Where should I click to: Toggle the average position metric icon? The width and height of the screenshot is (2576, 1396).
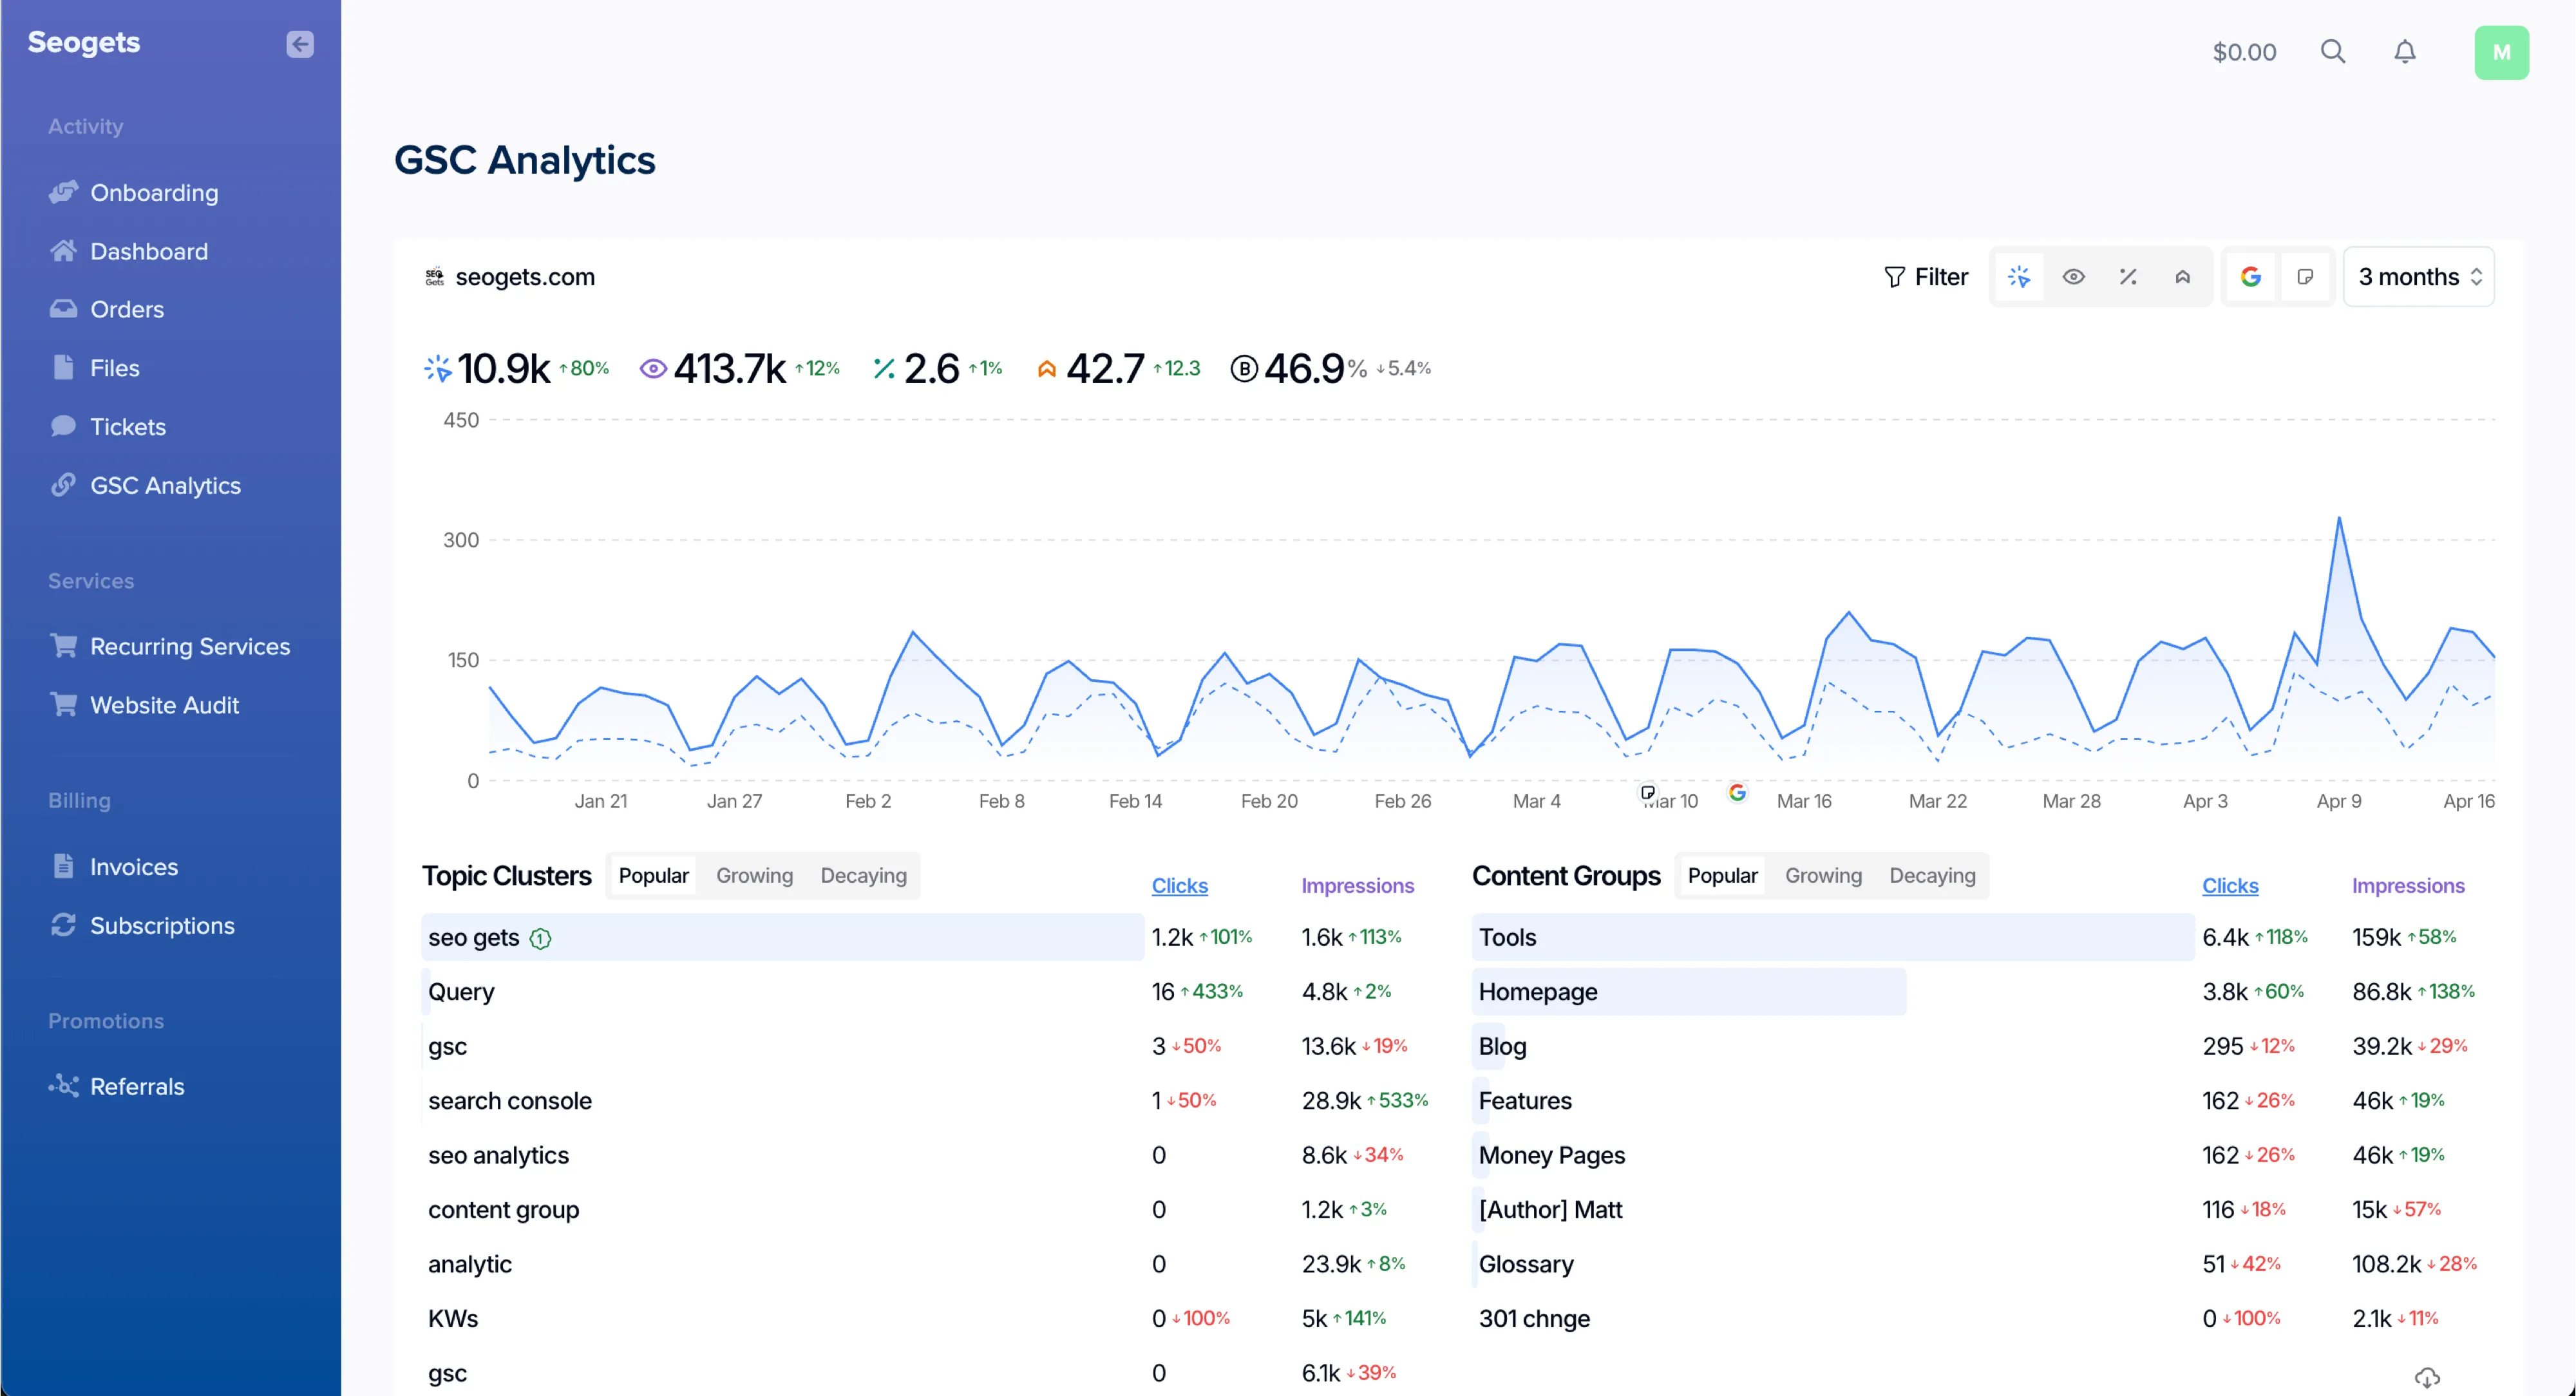click(x=2182, y=277)
